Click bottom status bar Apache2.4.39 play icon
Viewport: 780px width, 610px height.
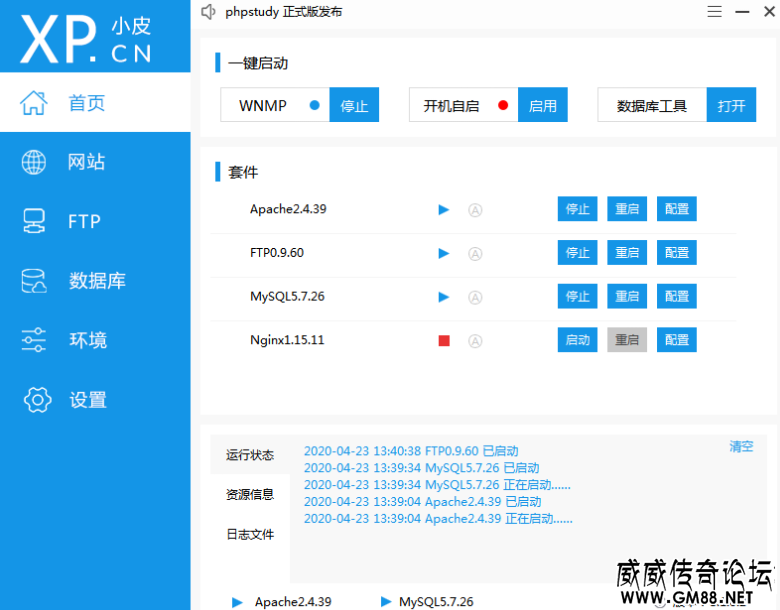237,602
